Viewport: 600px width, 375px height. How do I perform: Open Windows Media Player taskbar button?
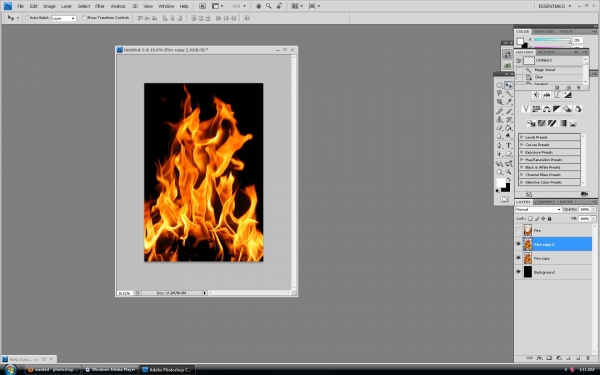tap(110, 370)
